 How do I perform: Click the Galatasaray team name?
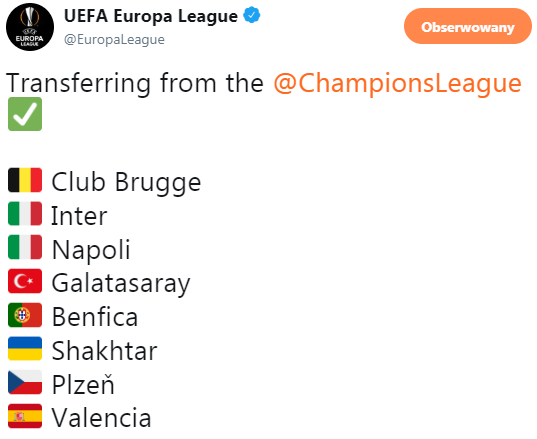click(121, 284)
